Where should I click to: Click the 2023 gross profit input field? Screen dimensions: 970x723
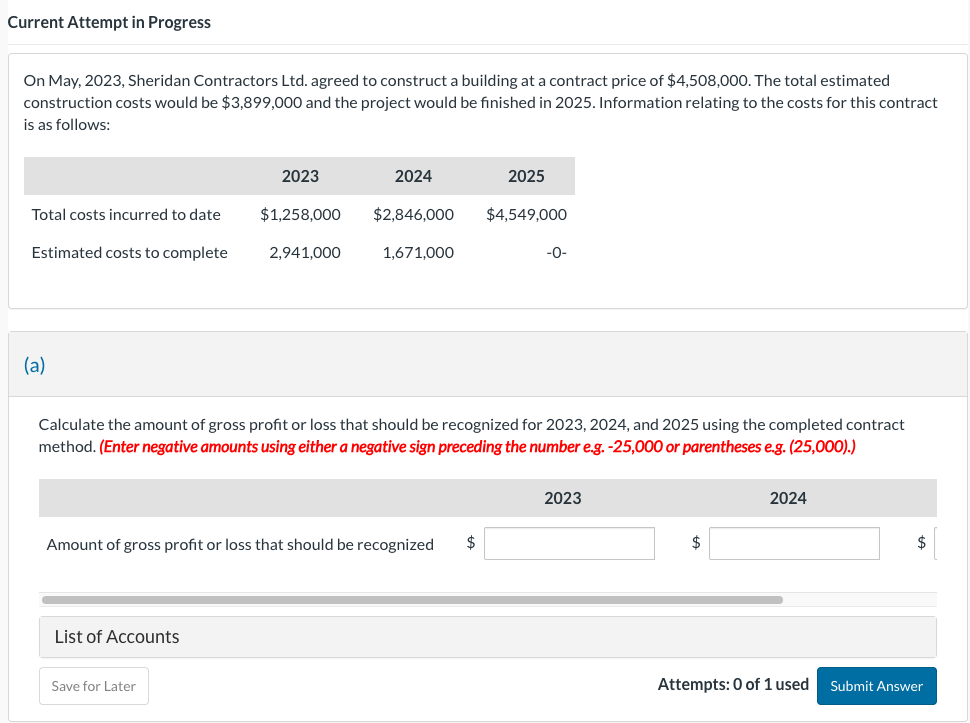coord(568,543)
